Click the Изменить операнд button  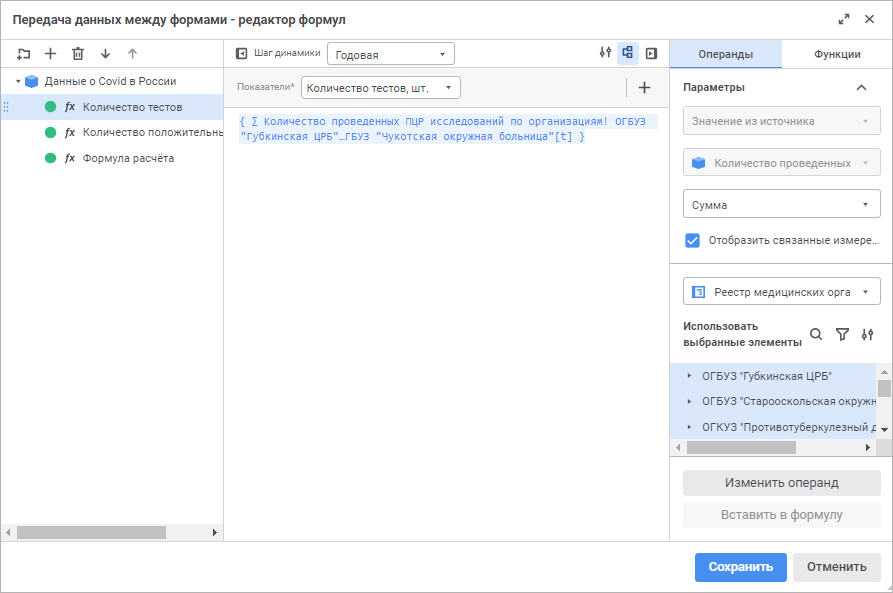(781, 483)
